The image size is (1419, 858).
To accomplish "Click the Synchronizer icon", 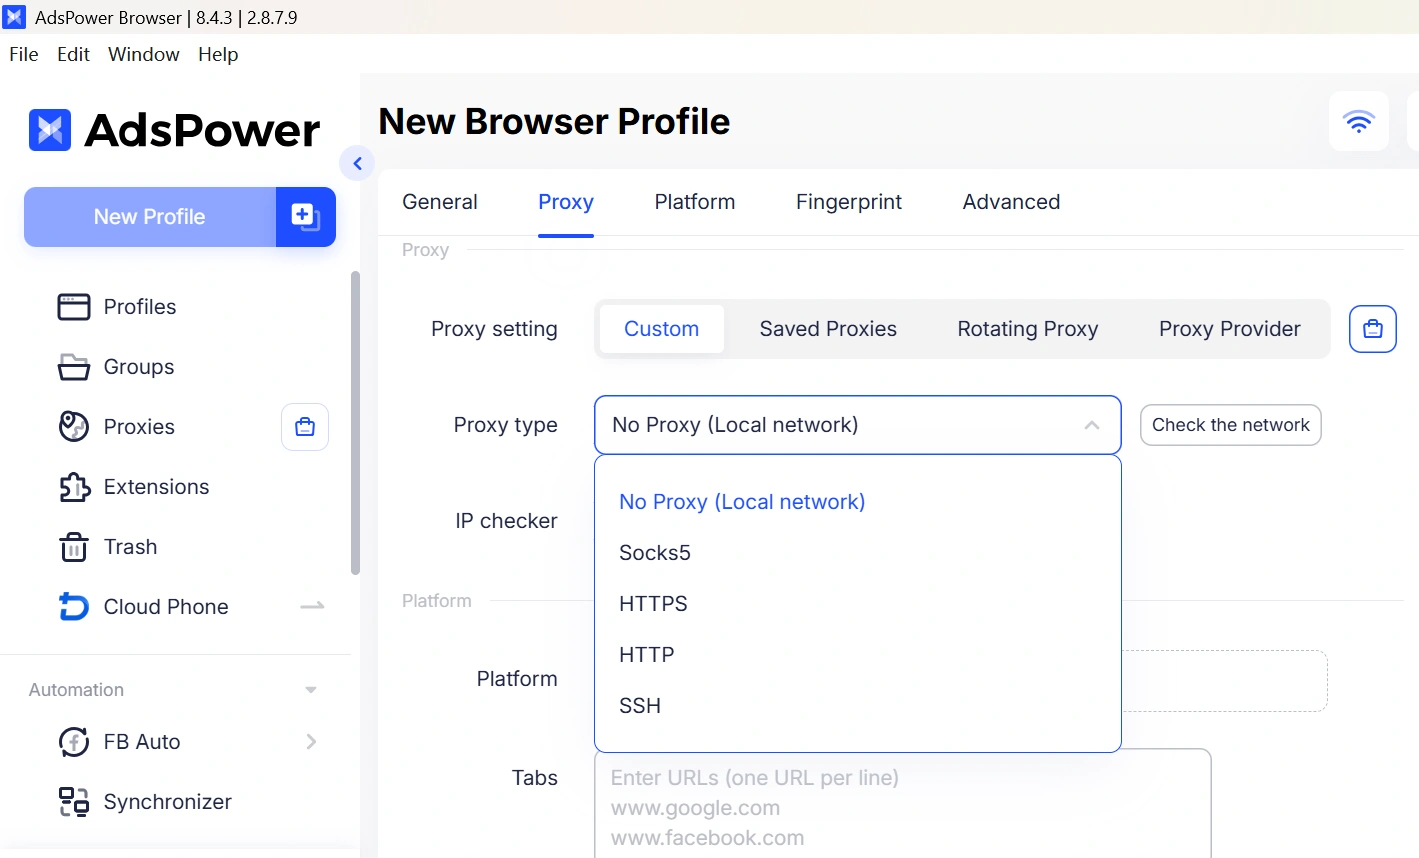I will pos(74,802).
